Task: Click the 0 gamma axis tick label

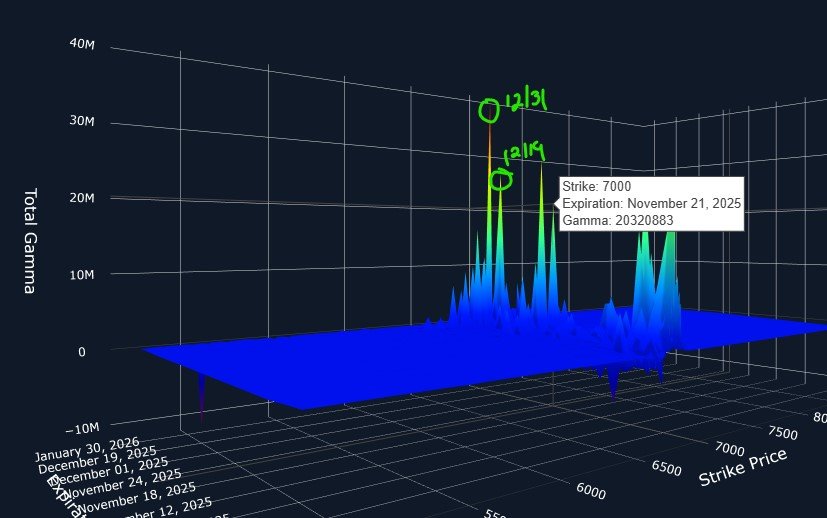Action: (x=82, y=352)
